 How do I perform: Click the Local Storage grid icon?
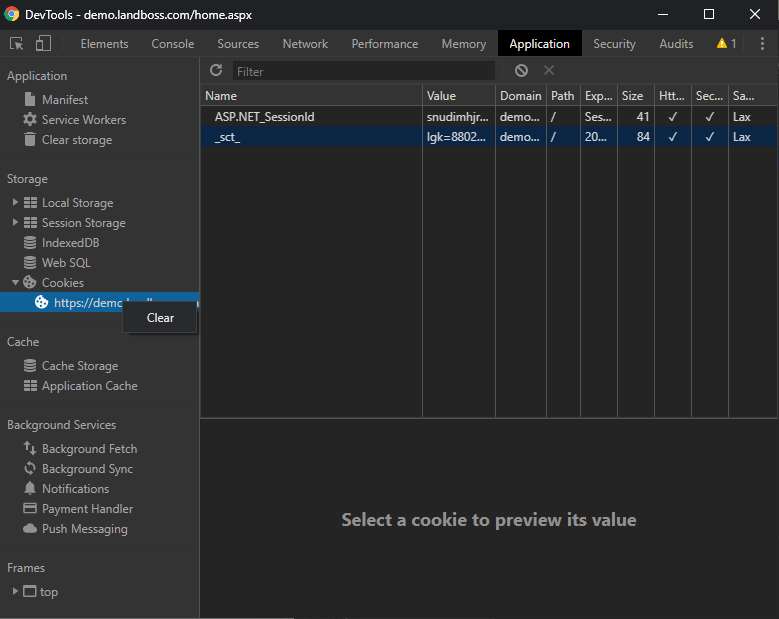pyautogui.click(x=30, y=203)
